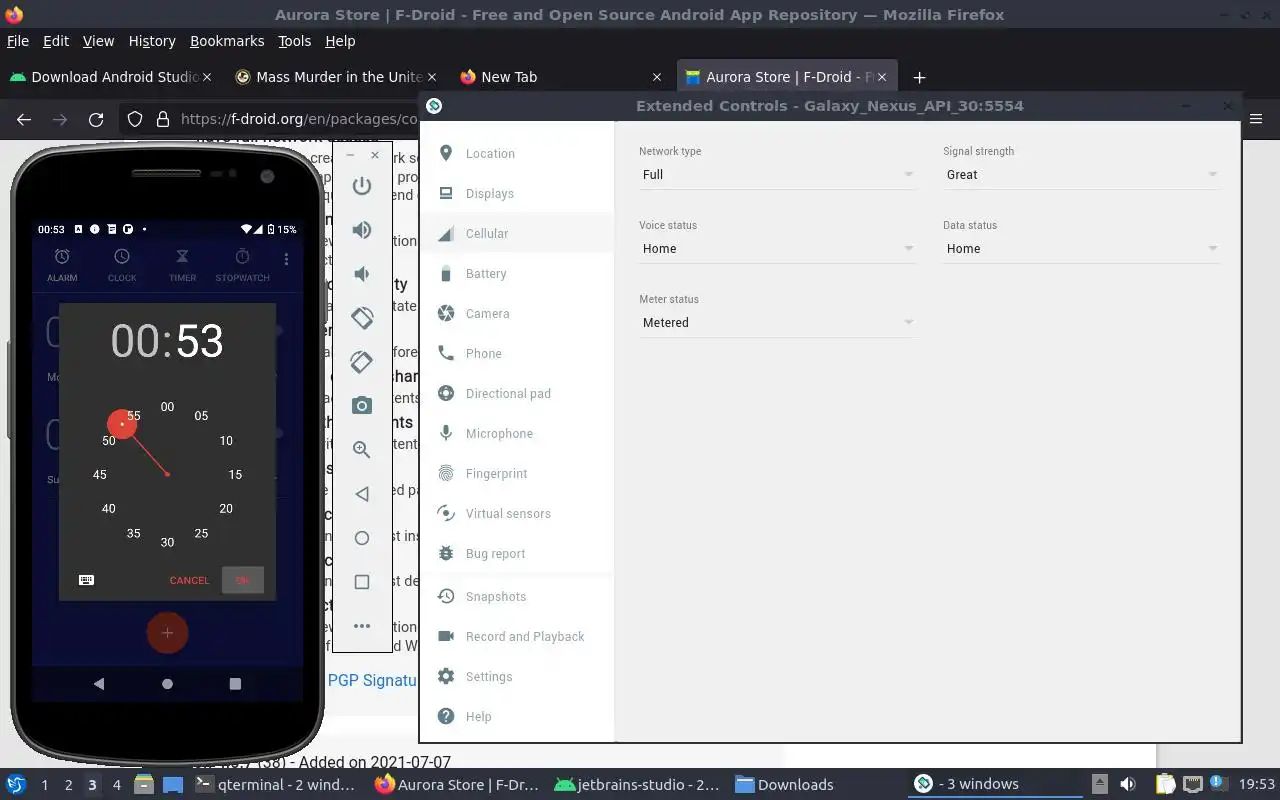Tap the red add alarm button
This screenshot has height=800, width=1280.
click(x=167, y=633)
